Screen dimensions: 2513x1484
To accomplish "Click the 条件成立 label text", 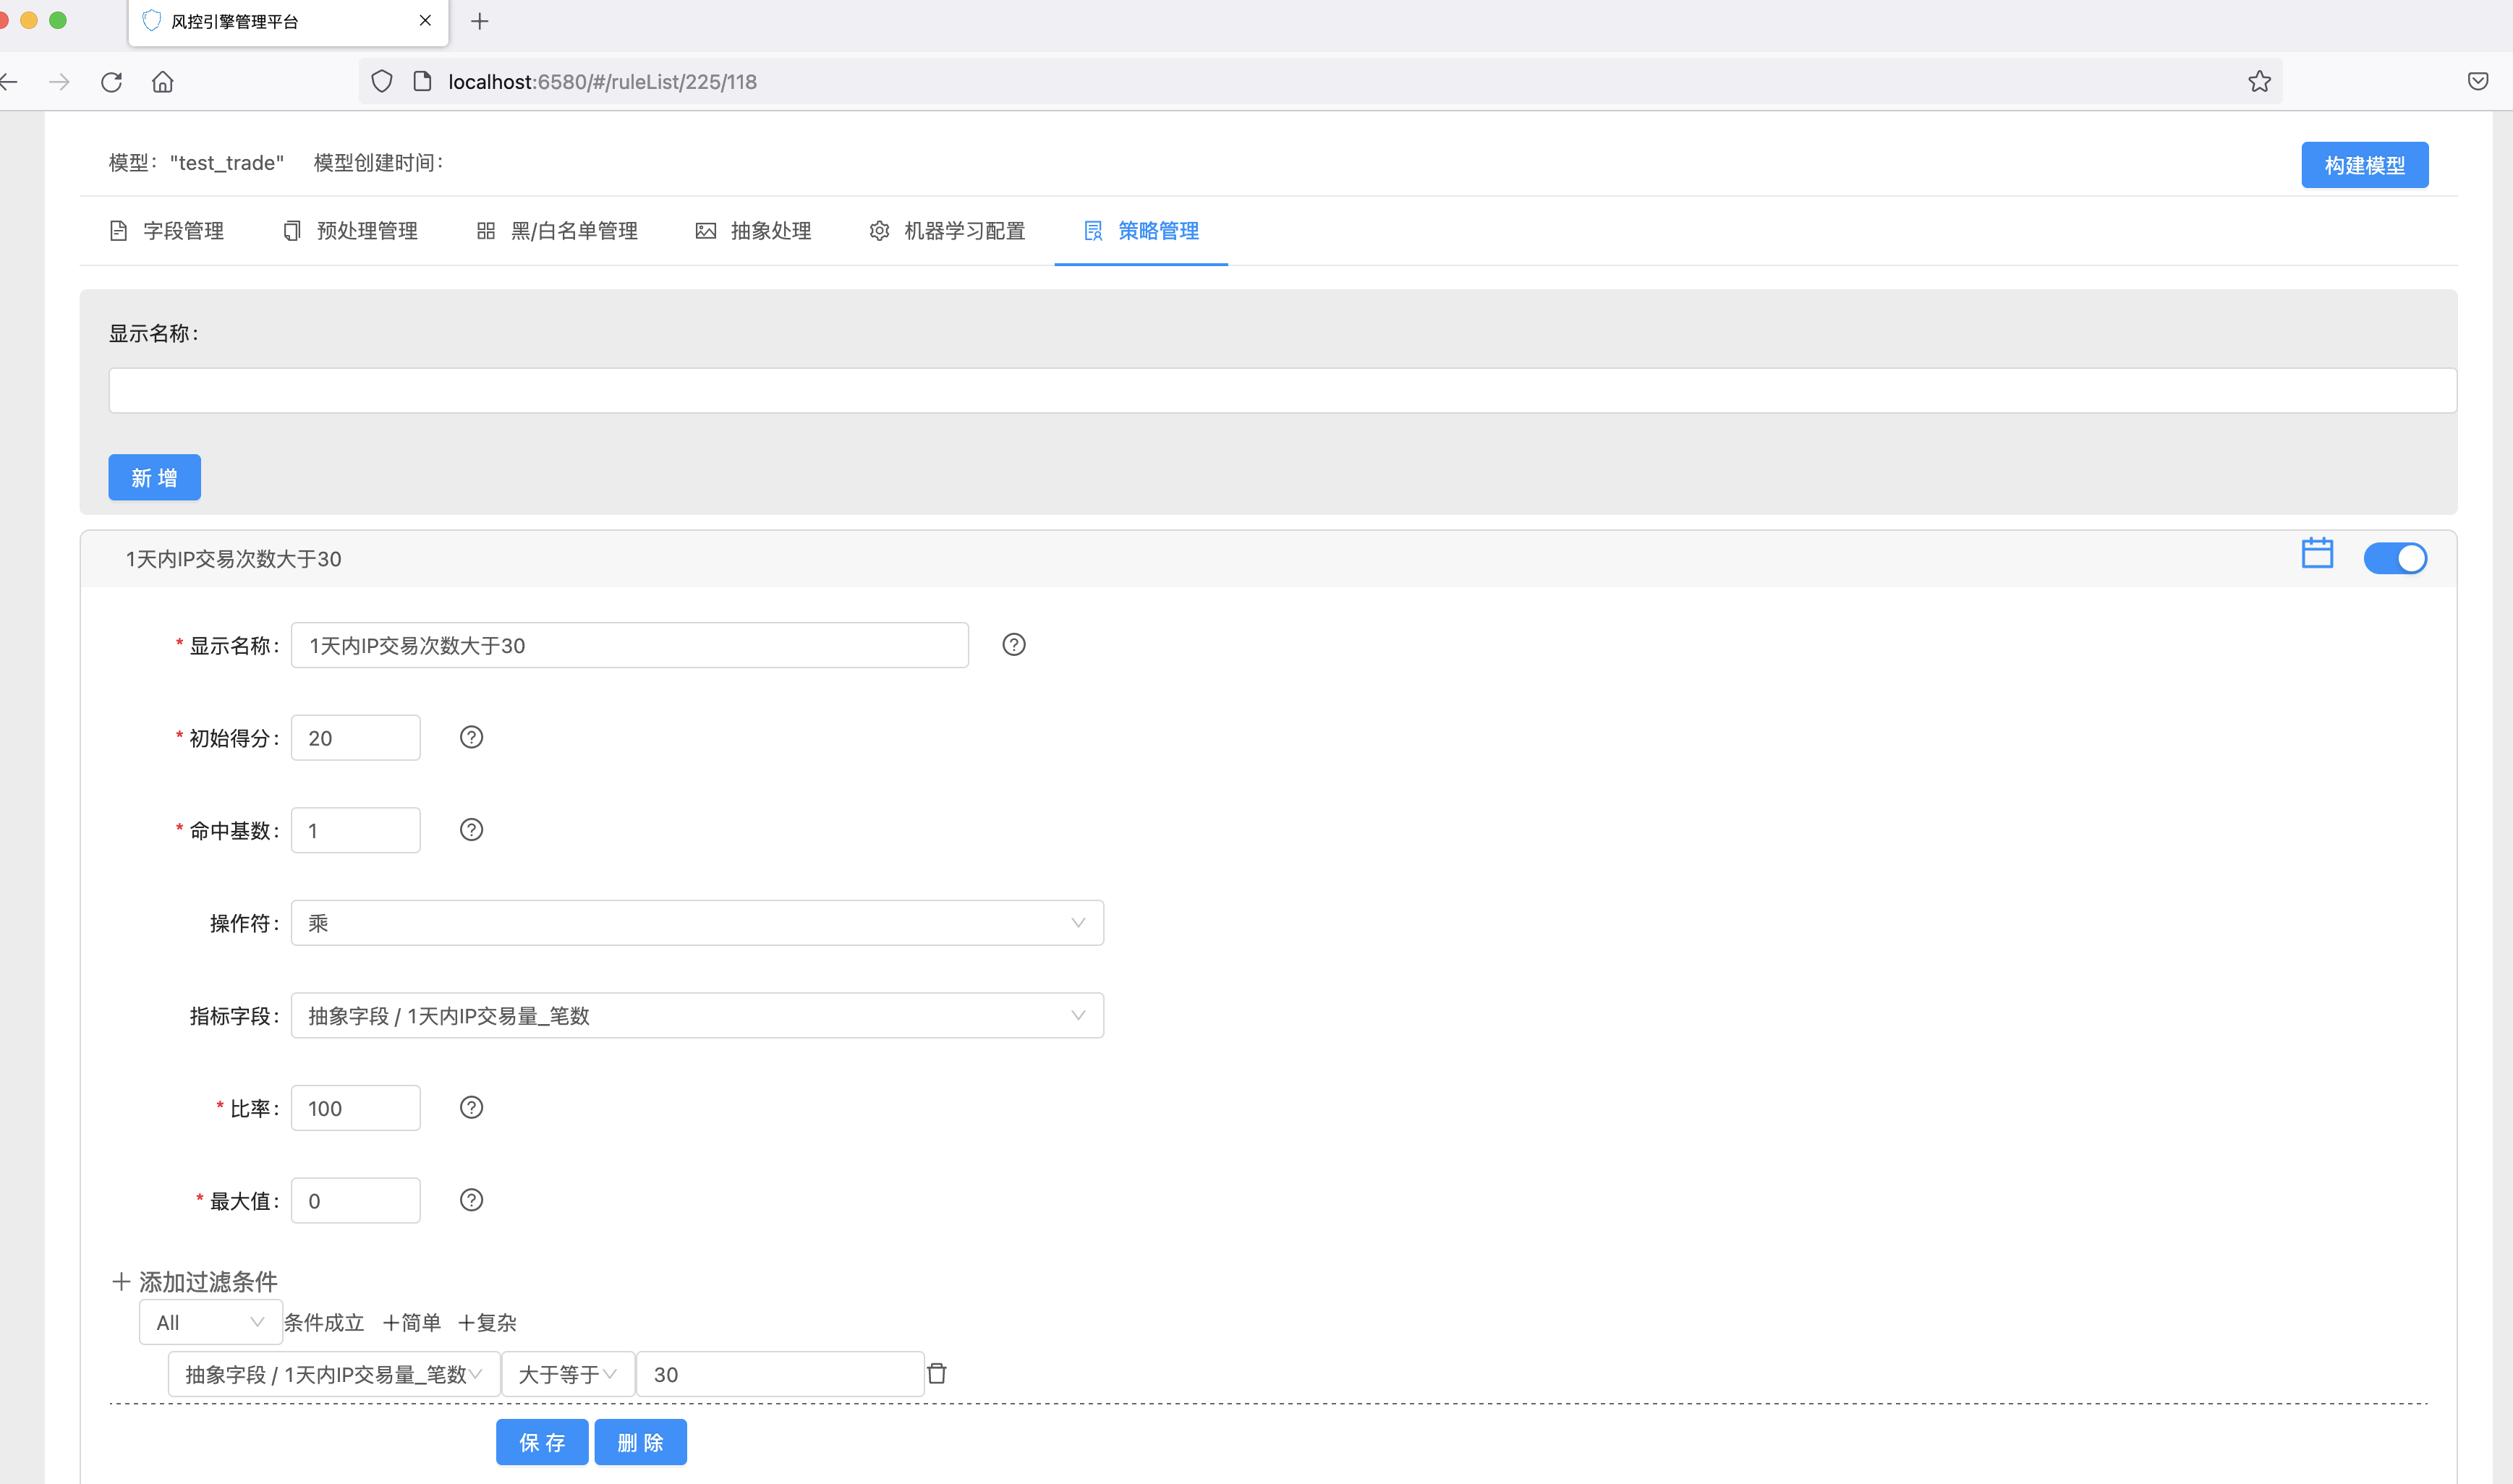I will coord(324,1322).
